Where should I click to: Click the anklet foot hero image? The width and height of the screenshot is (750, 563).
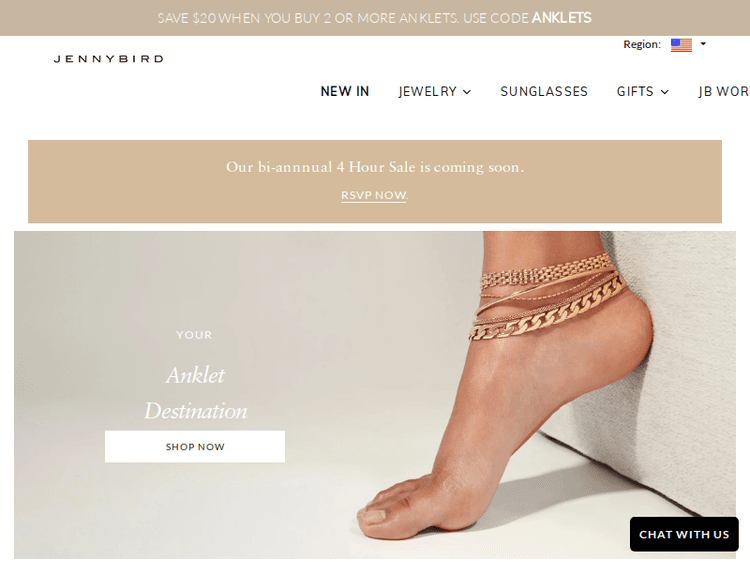(375, 395)
